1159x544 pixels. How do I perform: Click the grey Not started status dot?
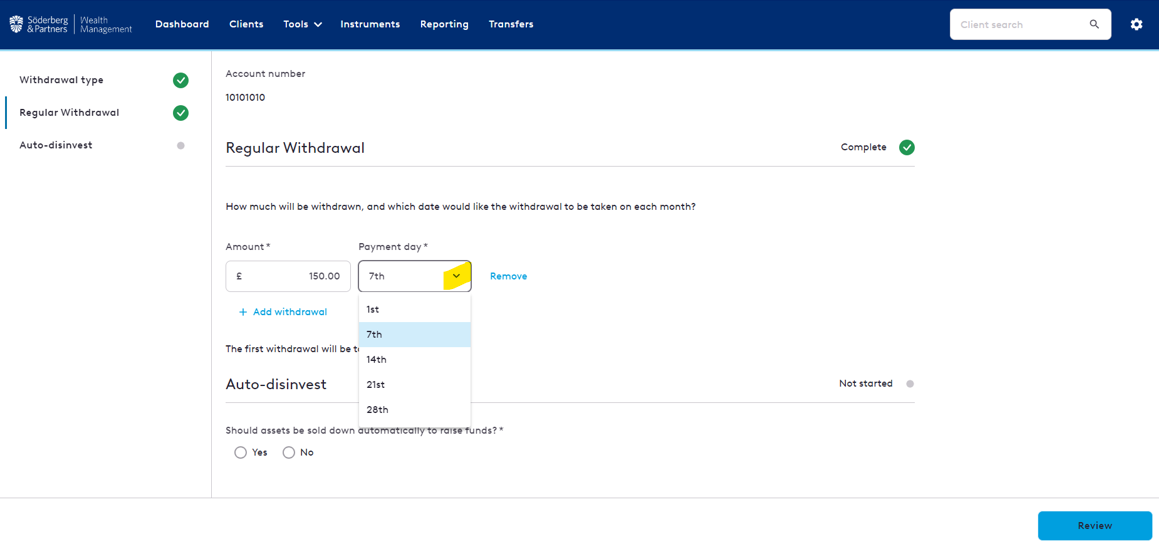(x=910, y=384)
